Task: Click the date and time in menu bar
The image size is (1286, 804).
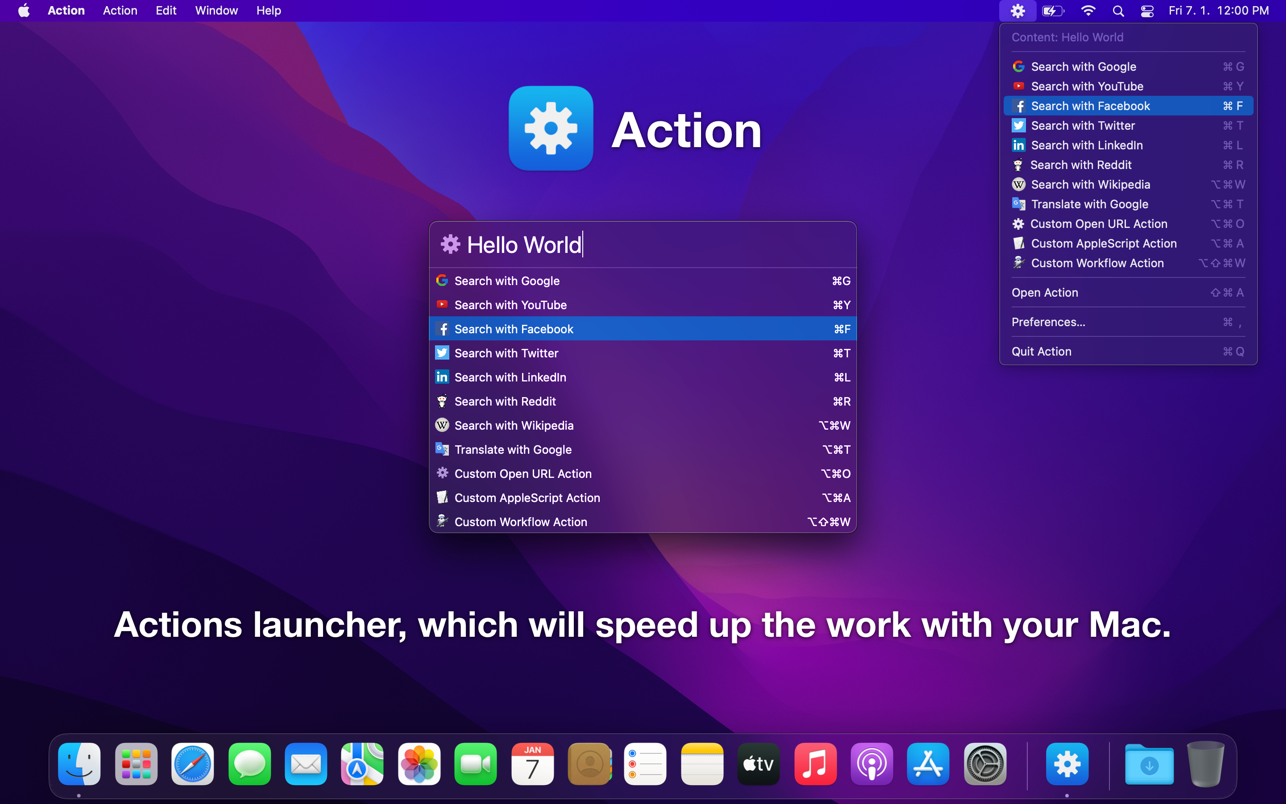Action: pos(1219,11)
